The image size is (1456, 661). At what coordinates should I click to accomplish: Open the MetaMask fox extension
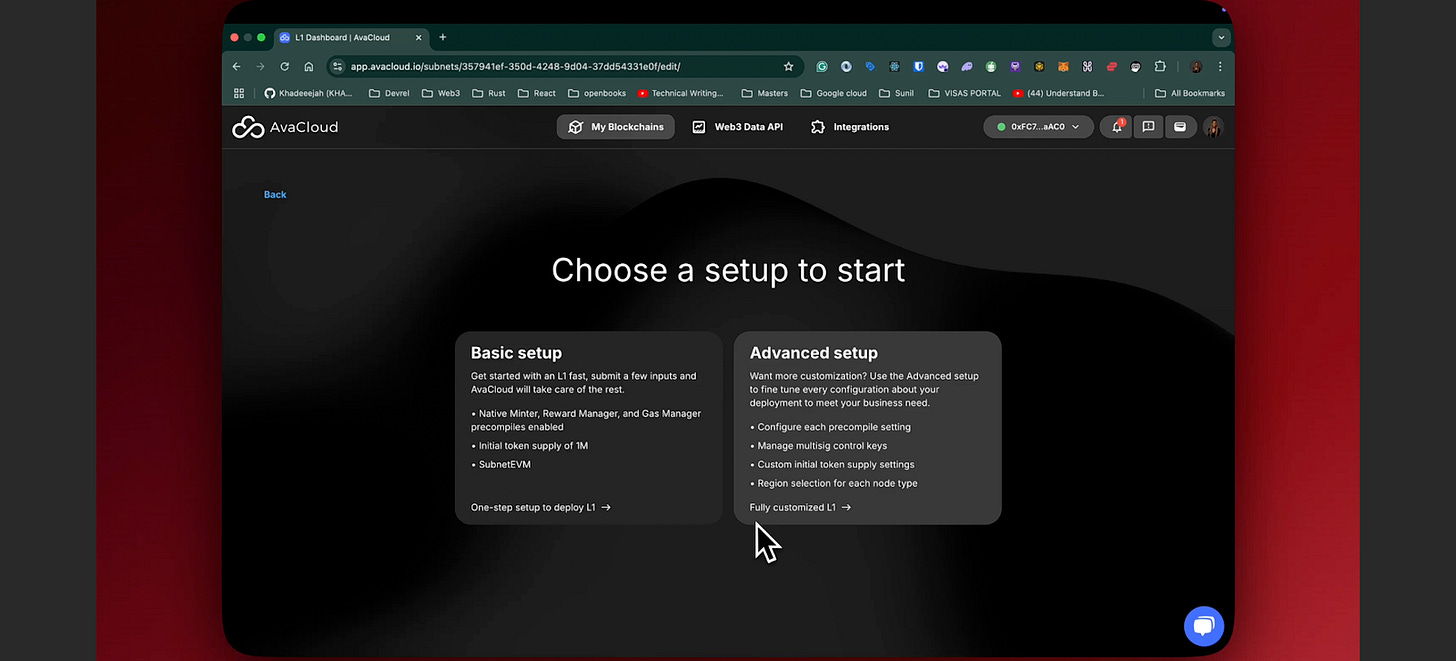tap(1063, 67)
